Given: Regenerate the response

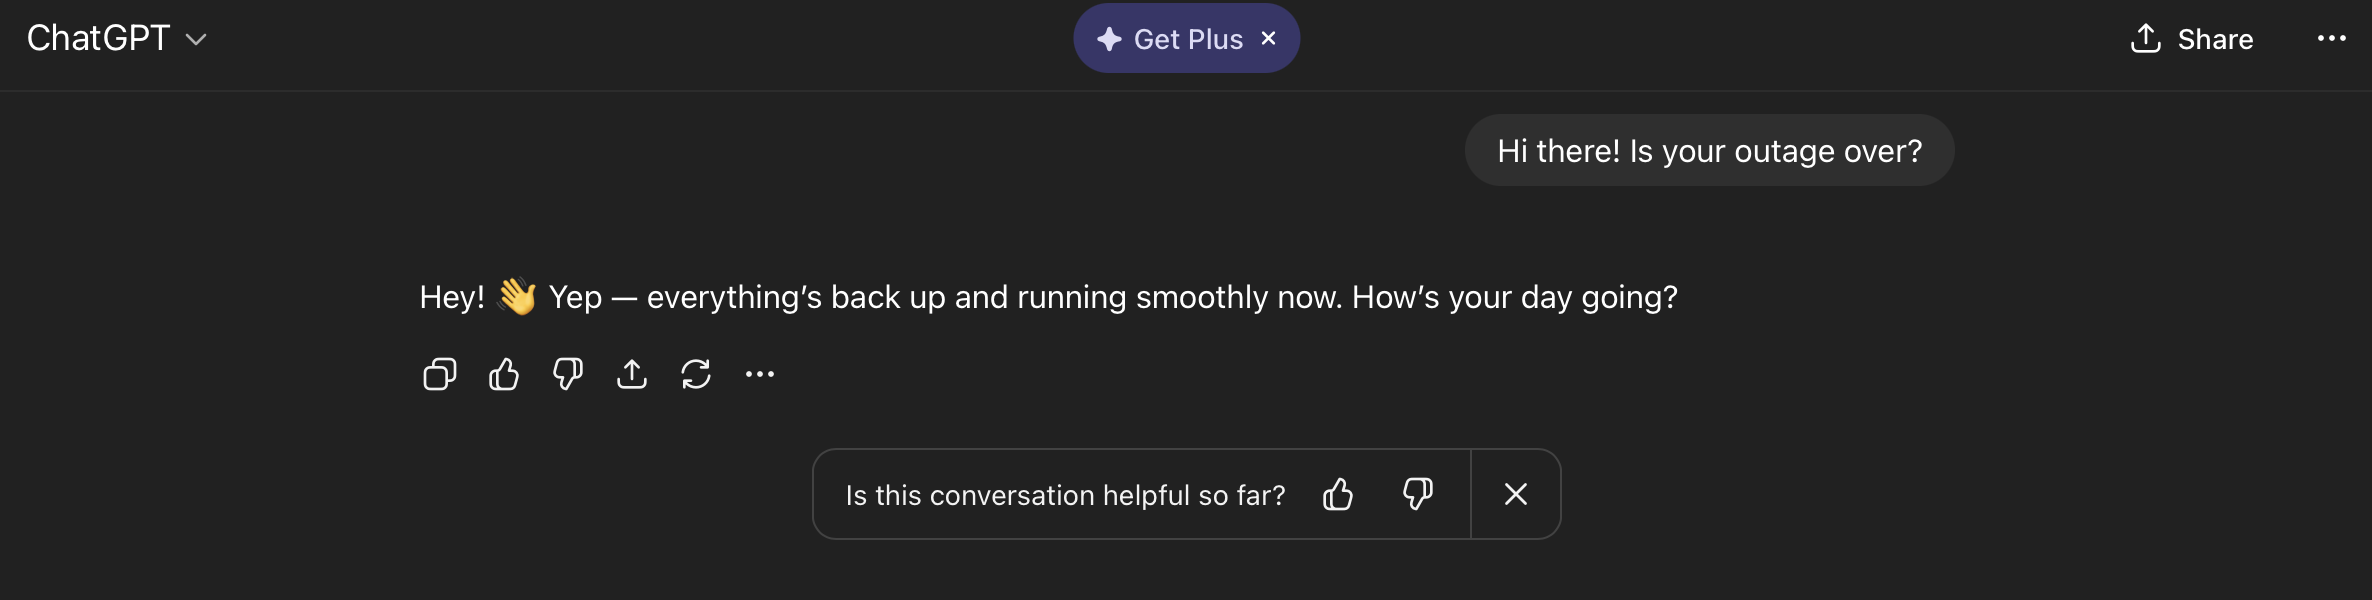Looking at the screenshot, I should pyautogui.click(x=696, y=374).
